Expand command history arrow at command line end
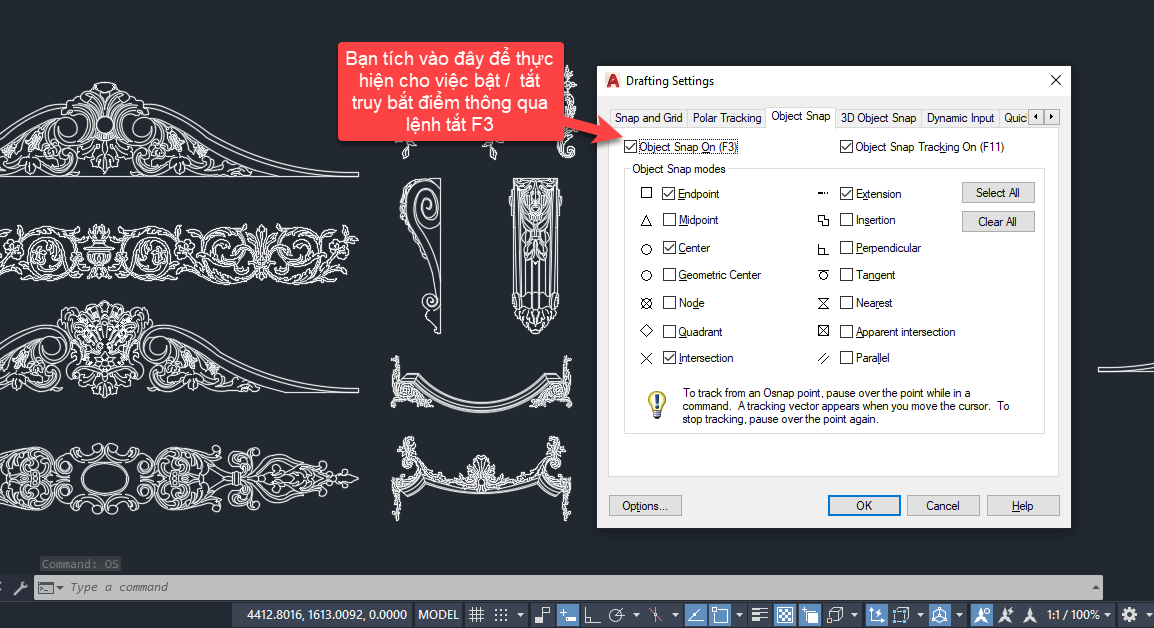This screenshot has height=628, width=1154. coord(1096,588)
